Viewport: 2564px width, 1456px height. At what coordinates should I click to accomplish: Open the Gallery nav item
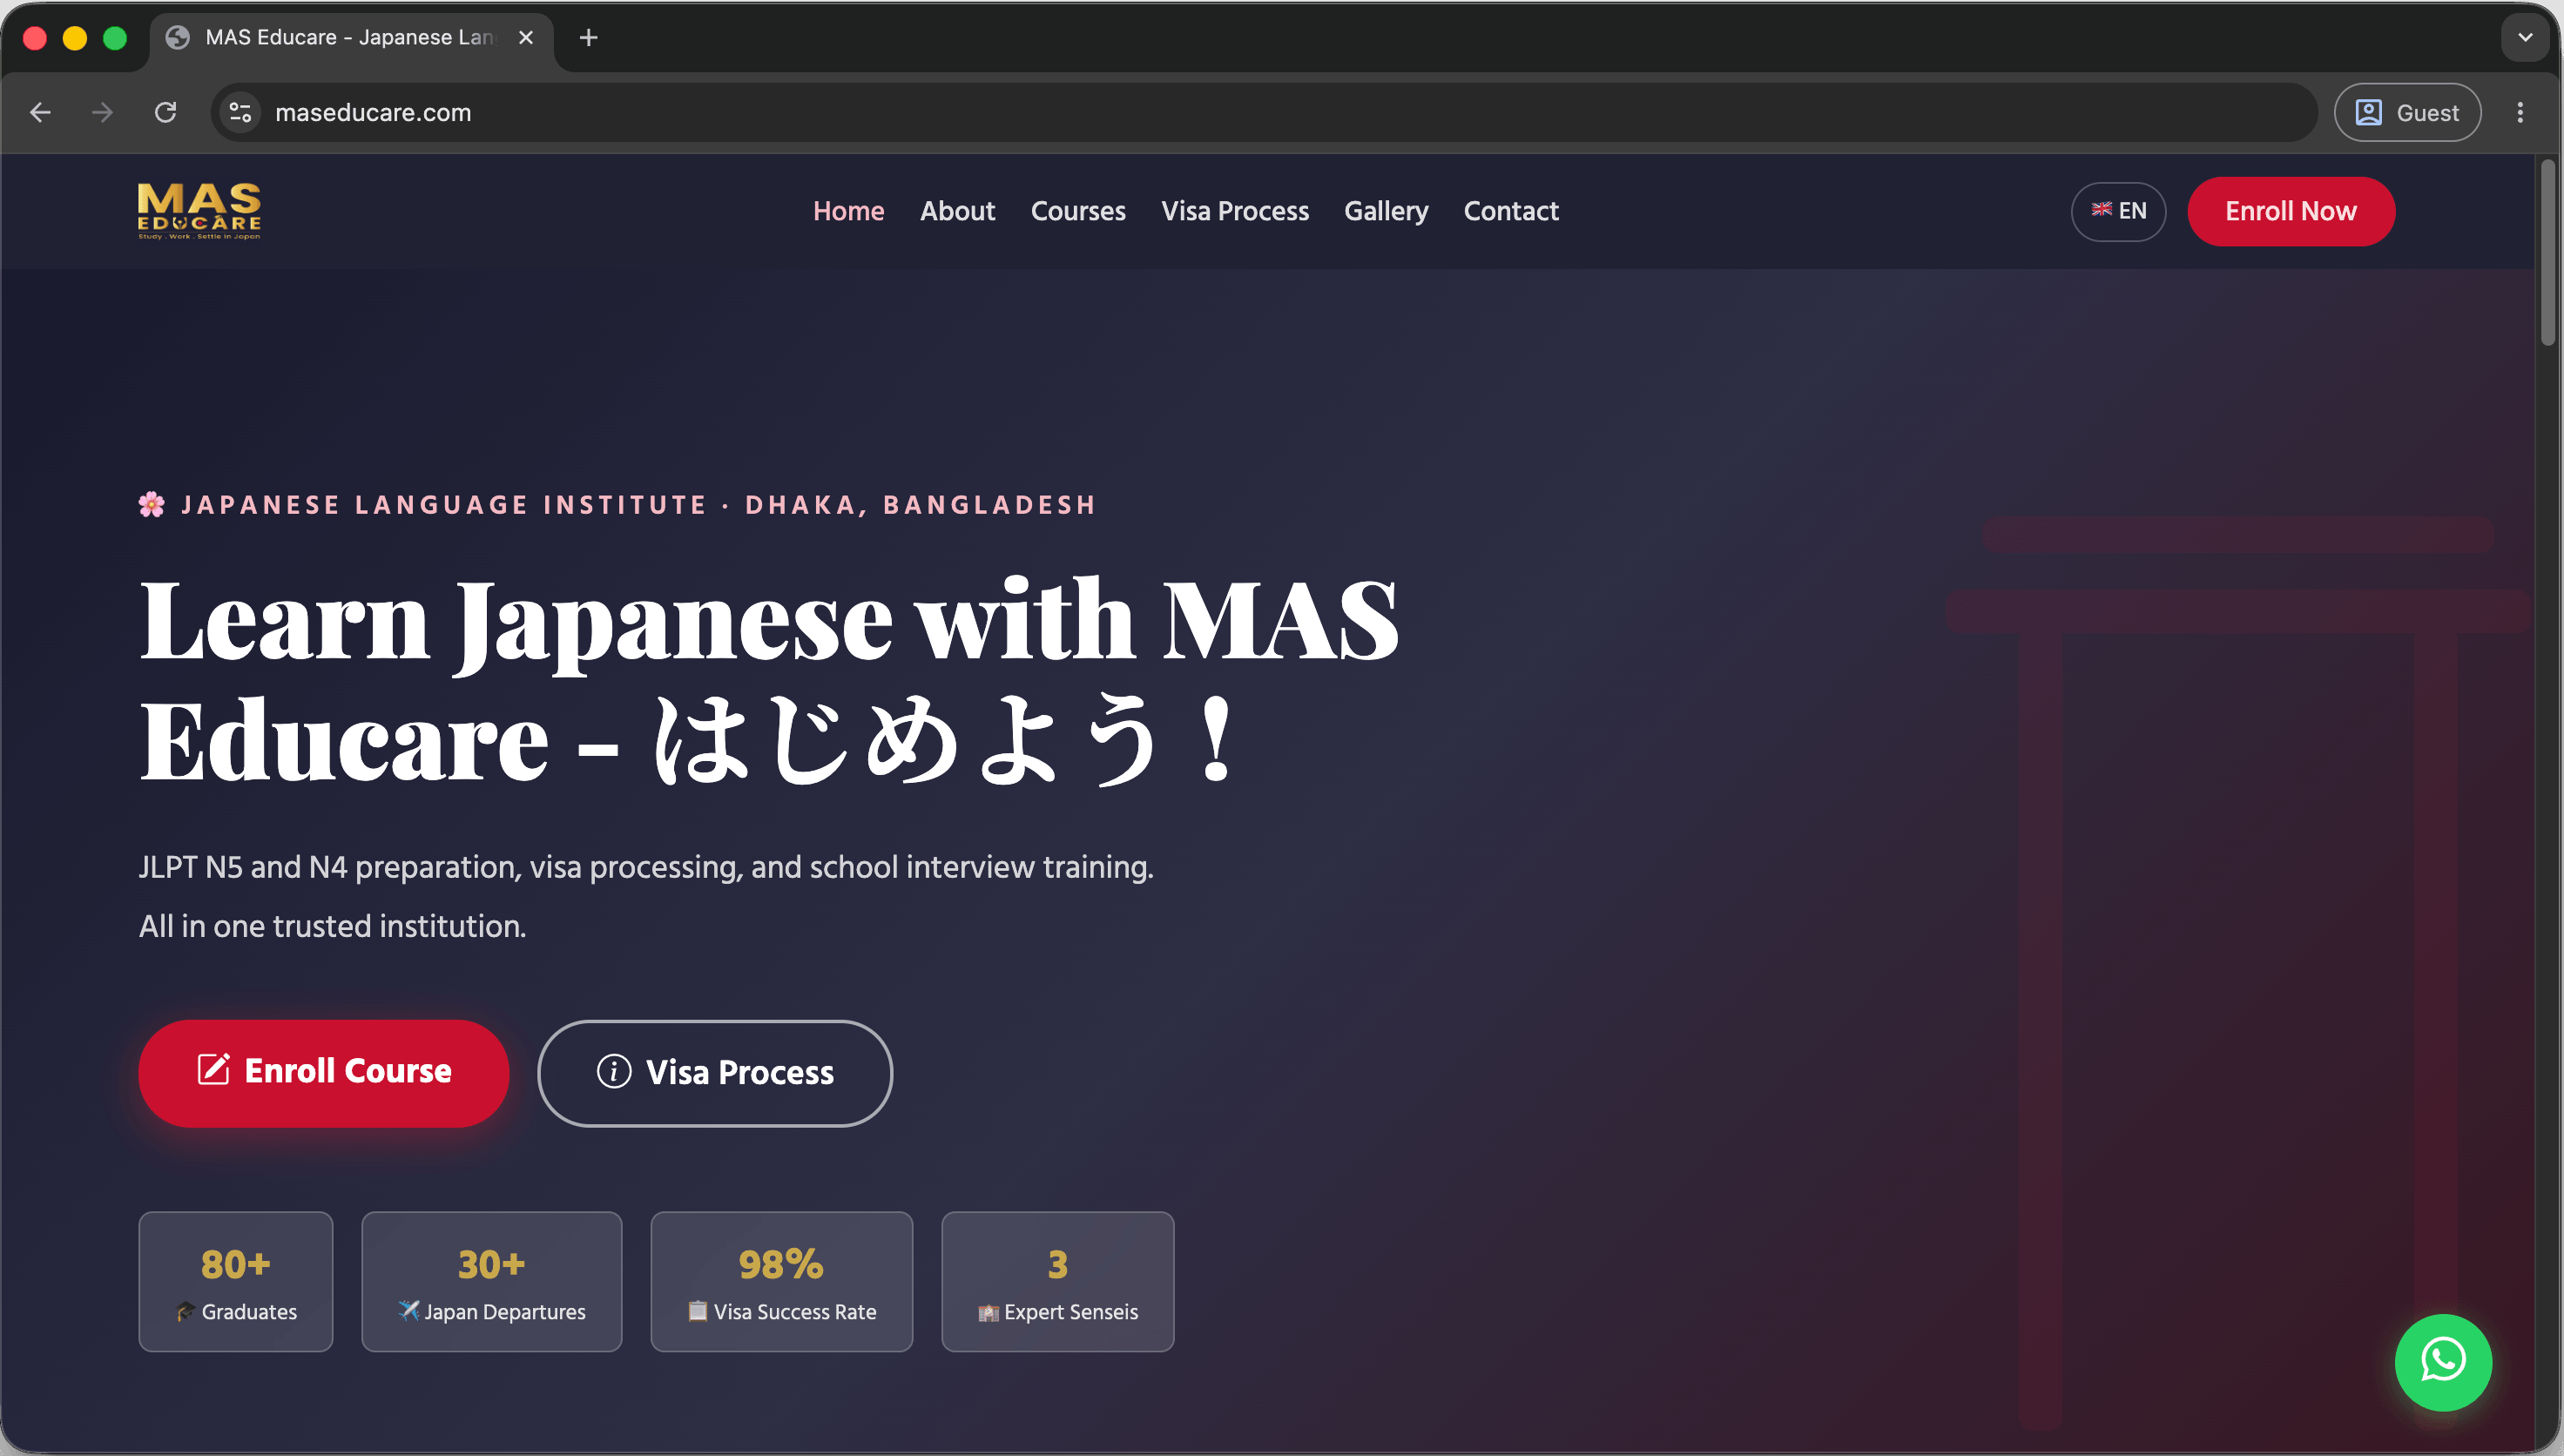pos(1386,211)
